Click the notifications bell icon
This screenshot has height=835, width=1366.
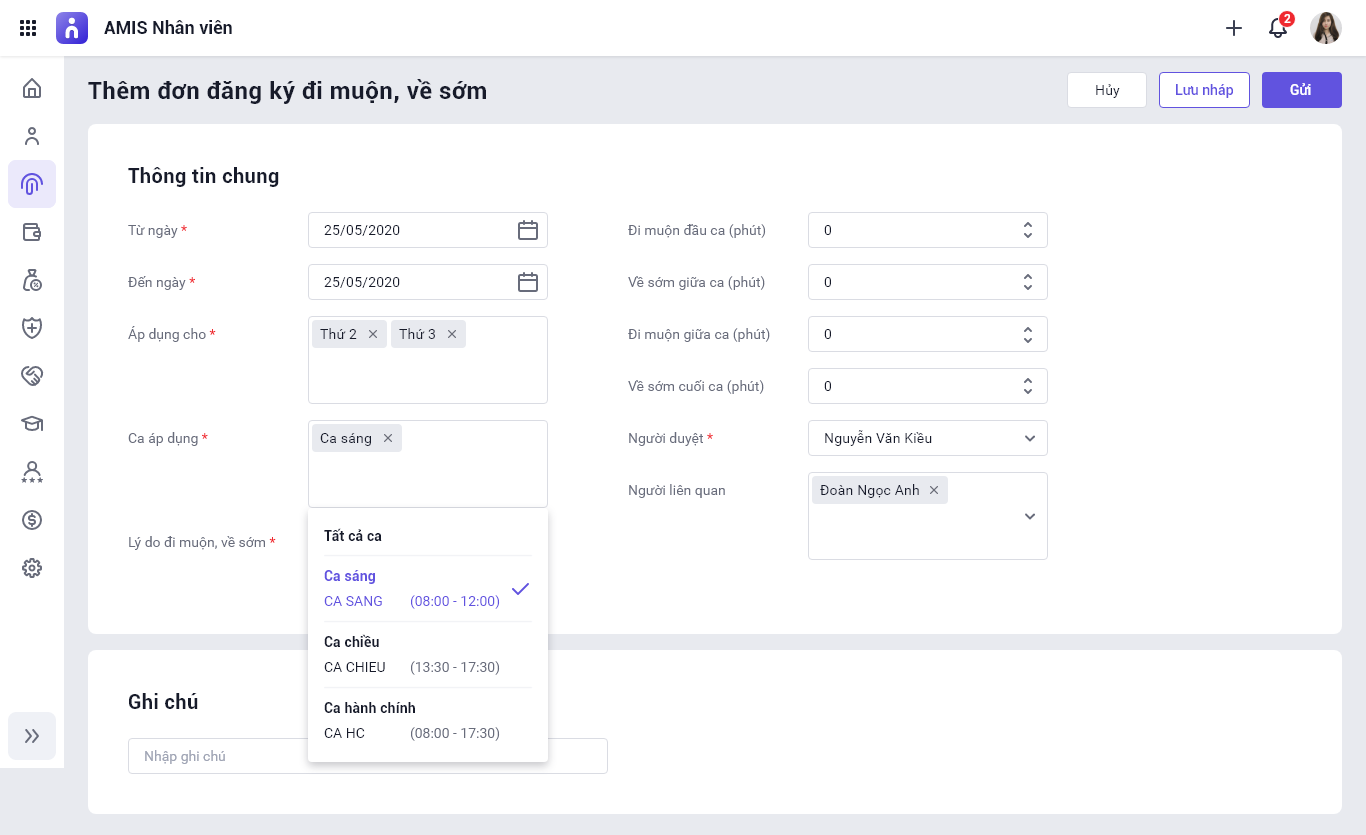point(1278,28)
